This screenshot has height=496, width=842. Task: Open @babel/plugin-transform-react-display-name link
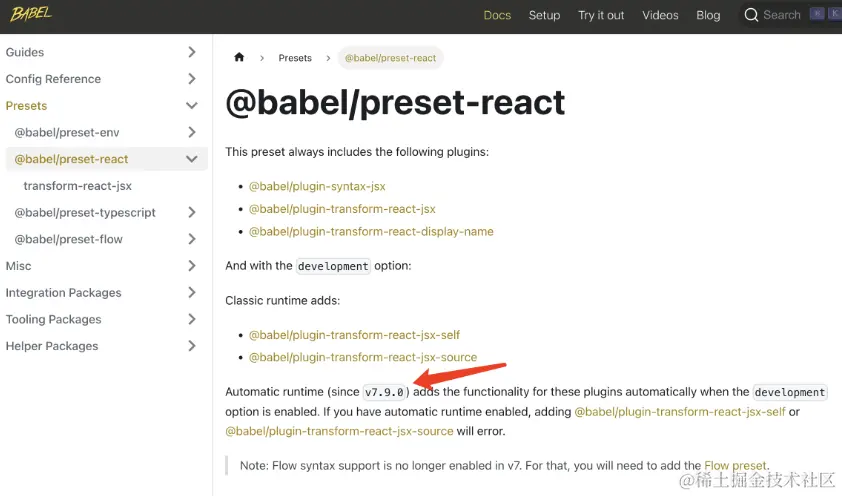[x=371, y=231]
